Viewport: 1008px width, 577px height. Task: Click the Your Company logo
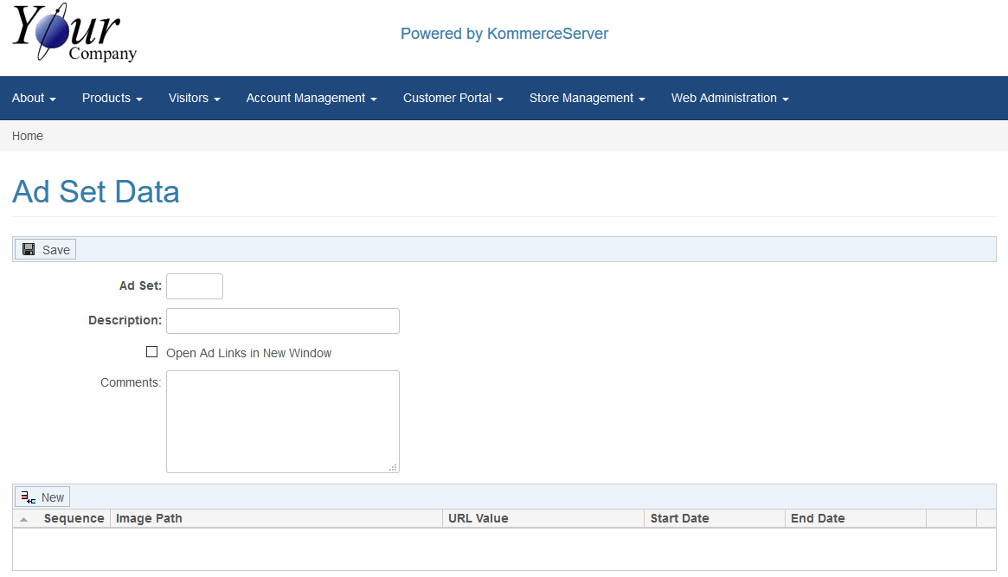point(74,35)
